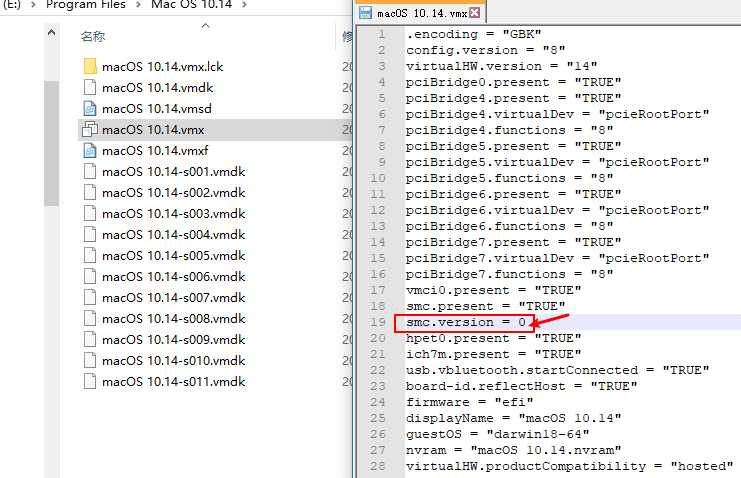
Task: Click the macOS 10.14-s002.vmdk file icon
Action: coord(90,192)
